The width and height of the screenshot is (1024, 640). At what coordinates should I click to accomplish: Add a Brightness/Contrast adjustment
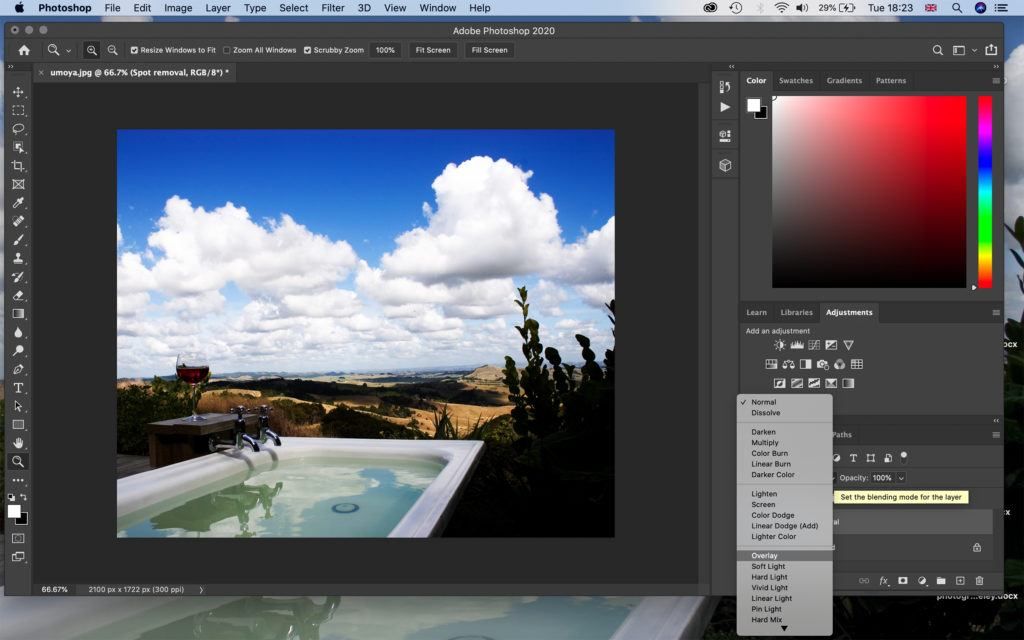tap(780, 345)
